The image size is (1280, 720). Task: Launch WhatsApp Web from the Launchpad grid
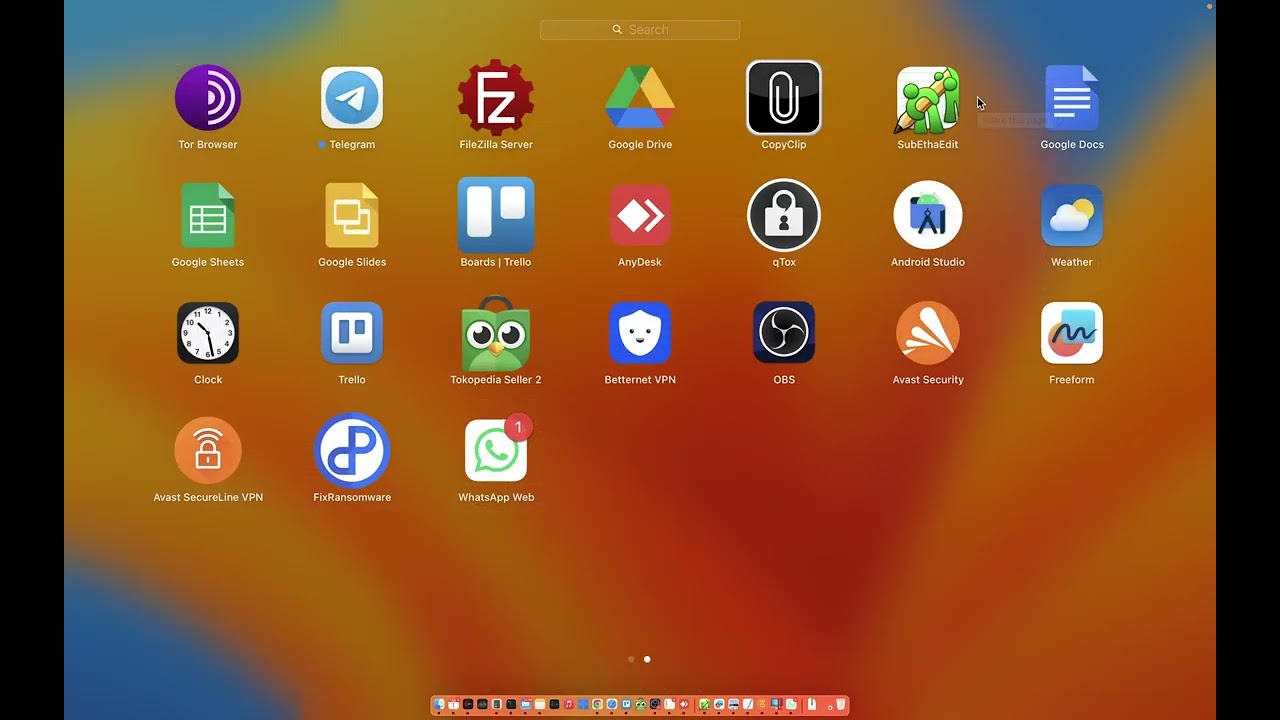(x=496, y=450)
